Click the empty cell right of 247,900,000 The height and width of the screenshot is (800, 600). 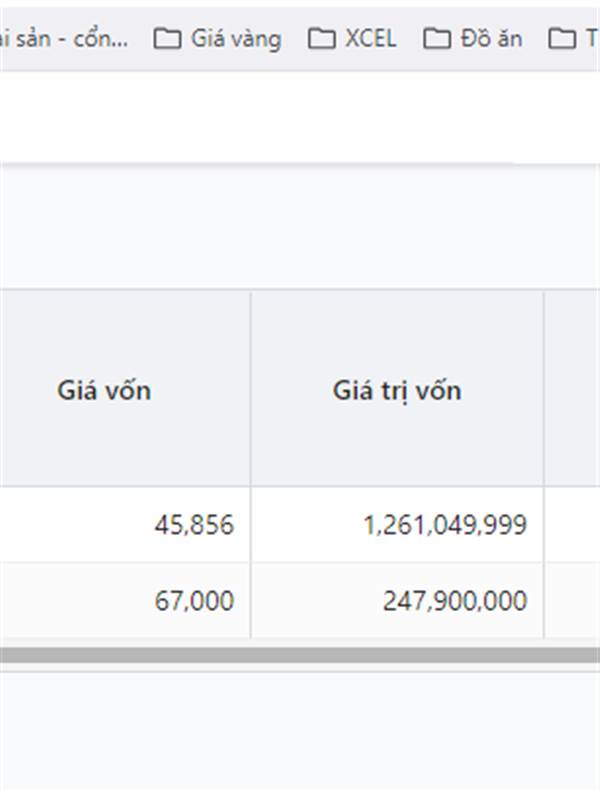pos(573,601)
